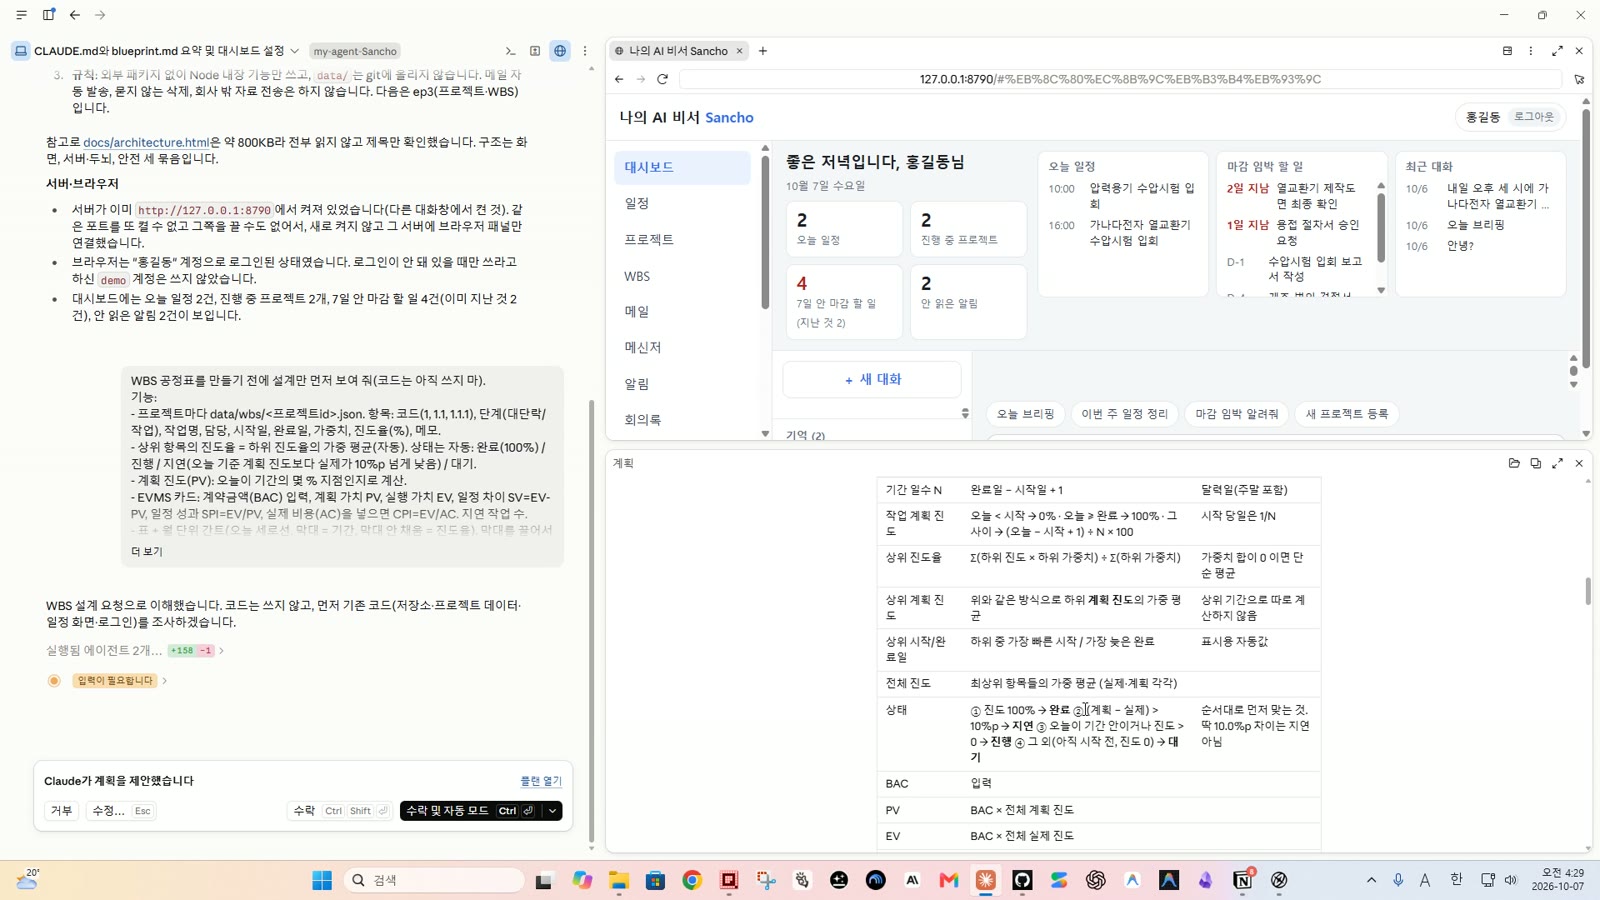Viewport: 1600px width, 900px height.
Task: Click the 로그아웃 button
Action: pos(1533,117)
